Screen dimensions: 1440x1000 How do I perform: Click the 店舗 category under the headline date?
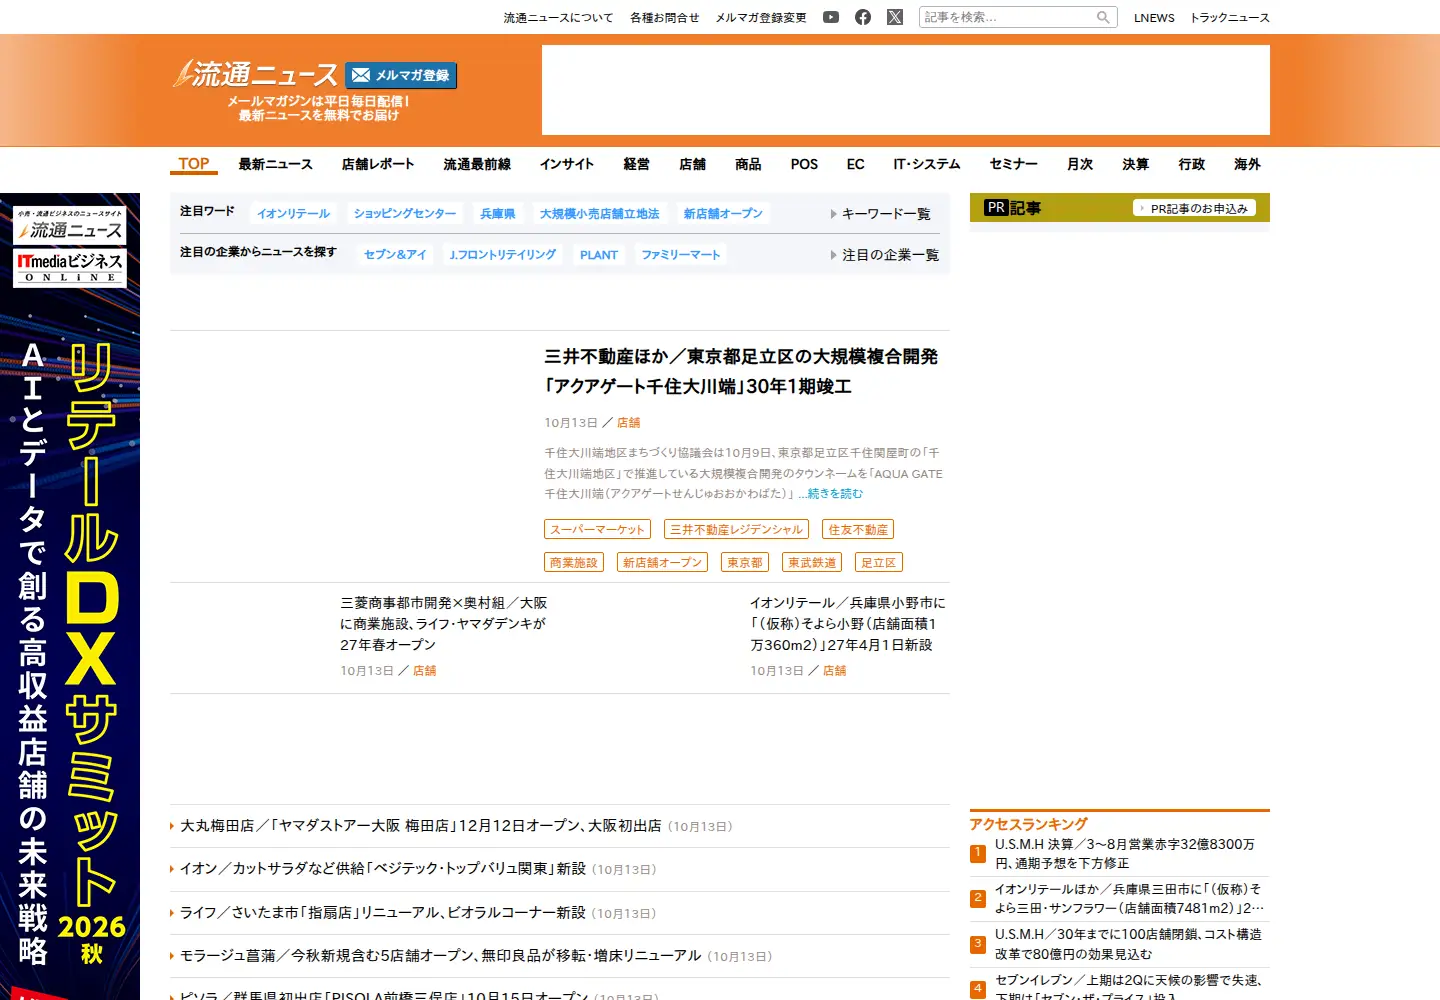pos(629,423)
